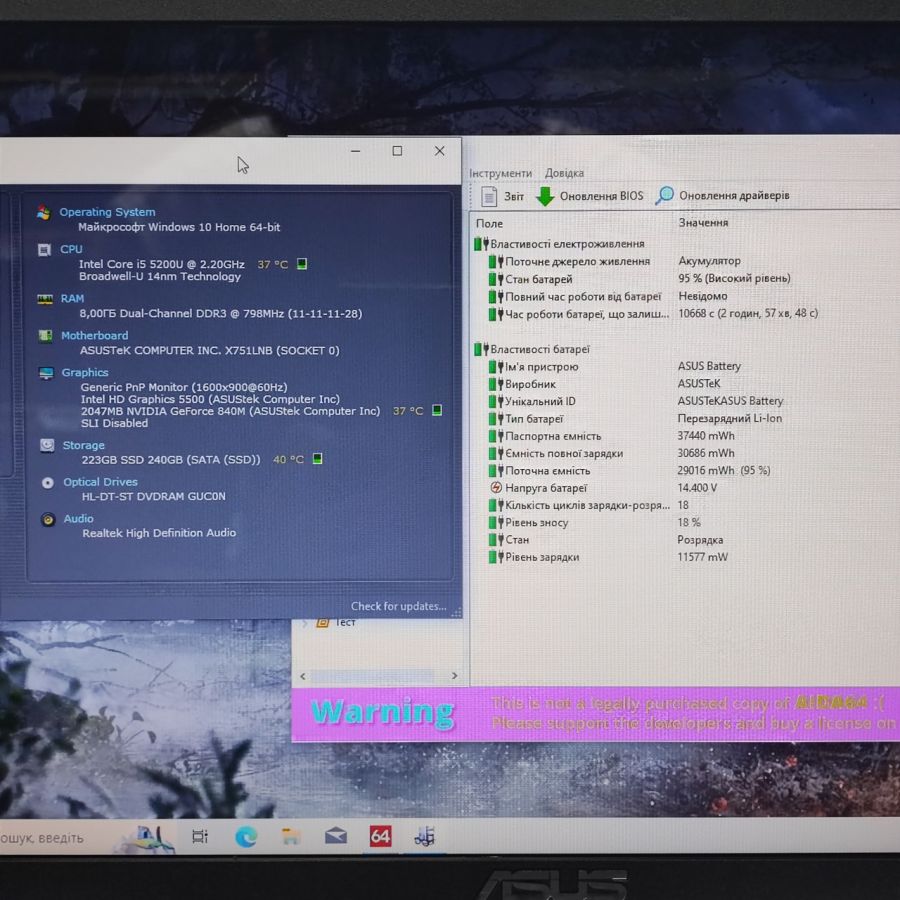Open the Audio section link
900x900 pixels.
pyautogui.click(x=79, y=519)
